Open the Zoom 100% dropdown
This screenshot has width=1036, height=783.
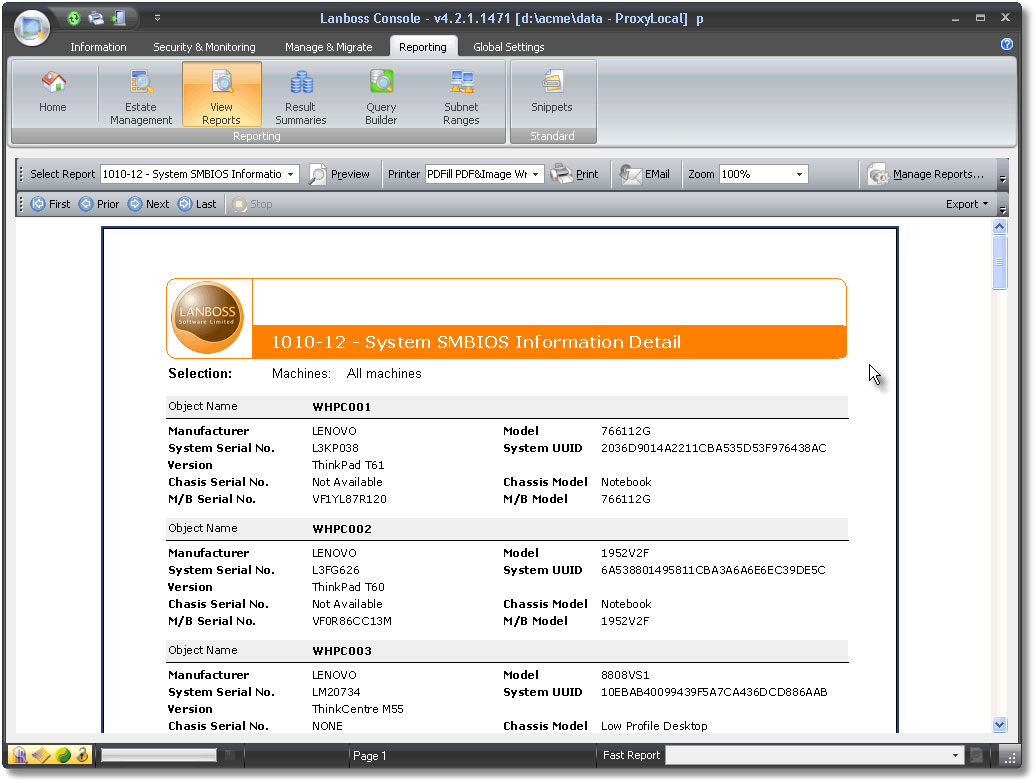pyautogui.click(x=799, y=174)
